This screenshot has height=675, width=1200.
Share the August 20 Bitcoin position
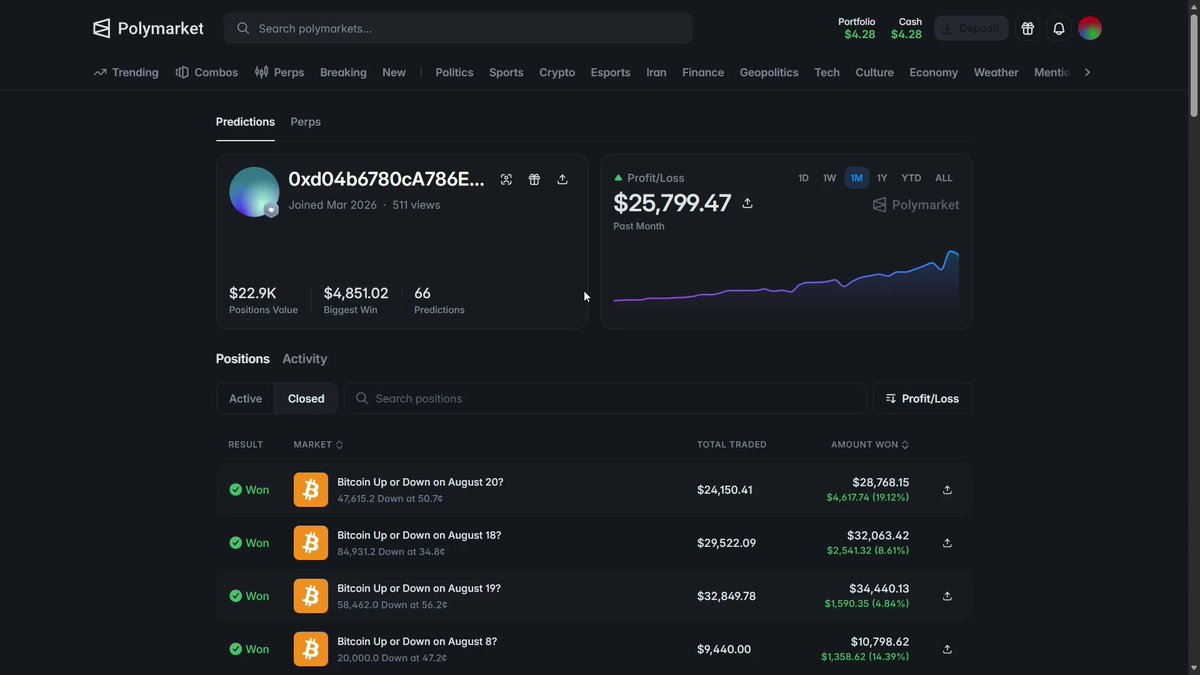coord(947,490)
